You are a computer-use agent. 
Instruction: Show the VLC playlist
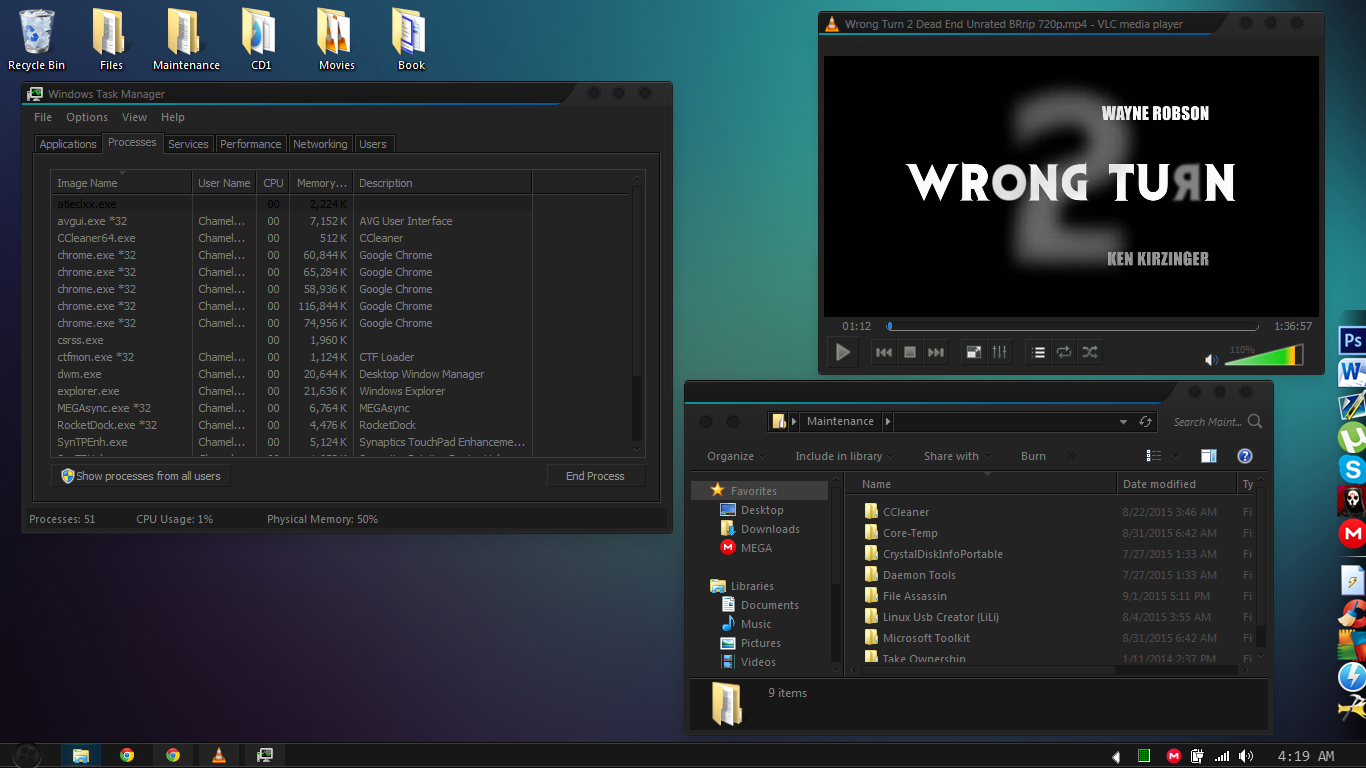click(1038, 352)
